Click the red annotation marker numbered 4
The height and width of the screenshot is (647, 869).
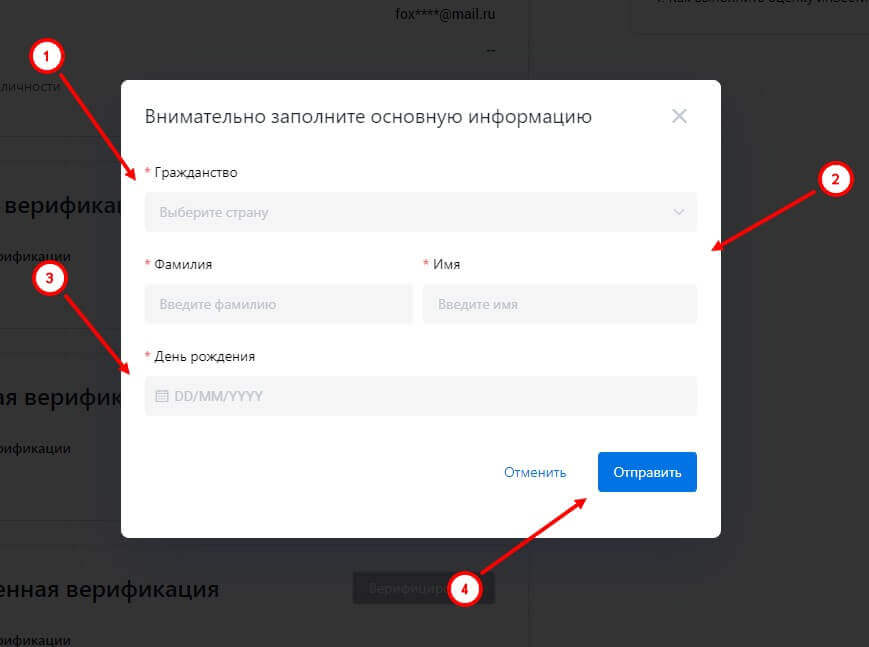(x=464, y=589)
